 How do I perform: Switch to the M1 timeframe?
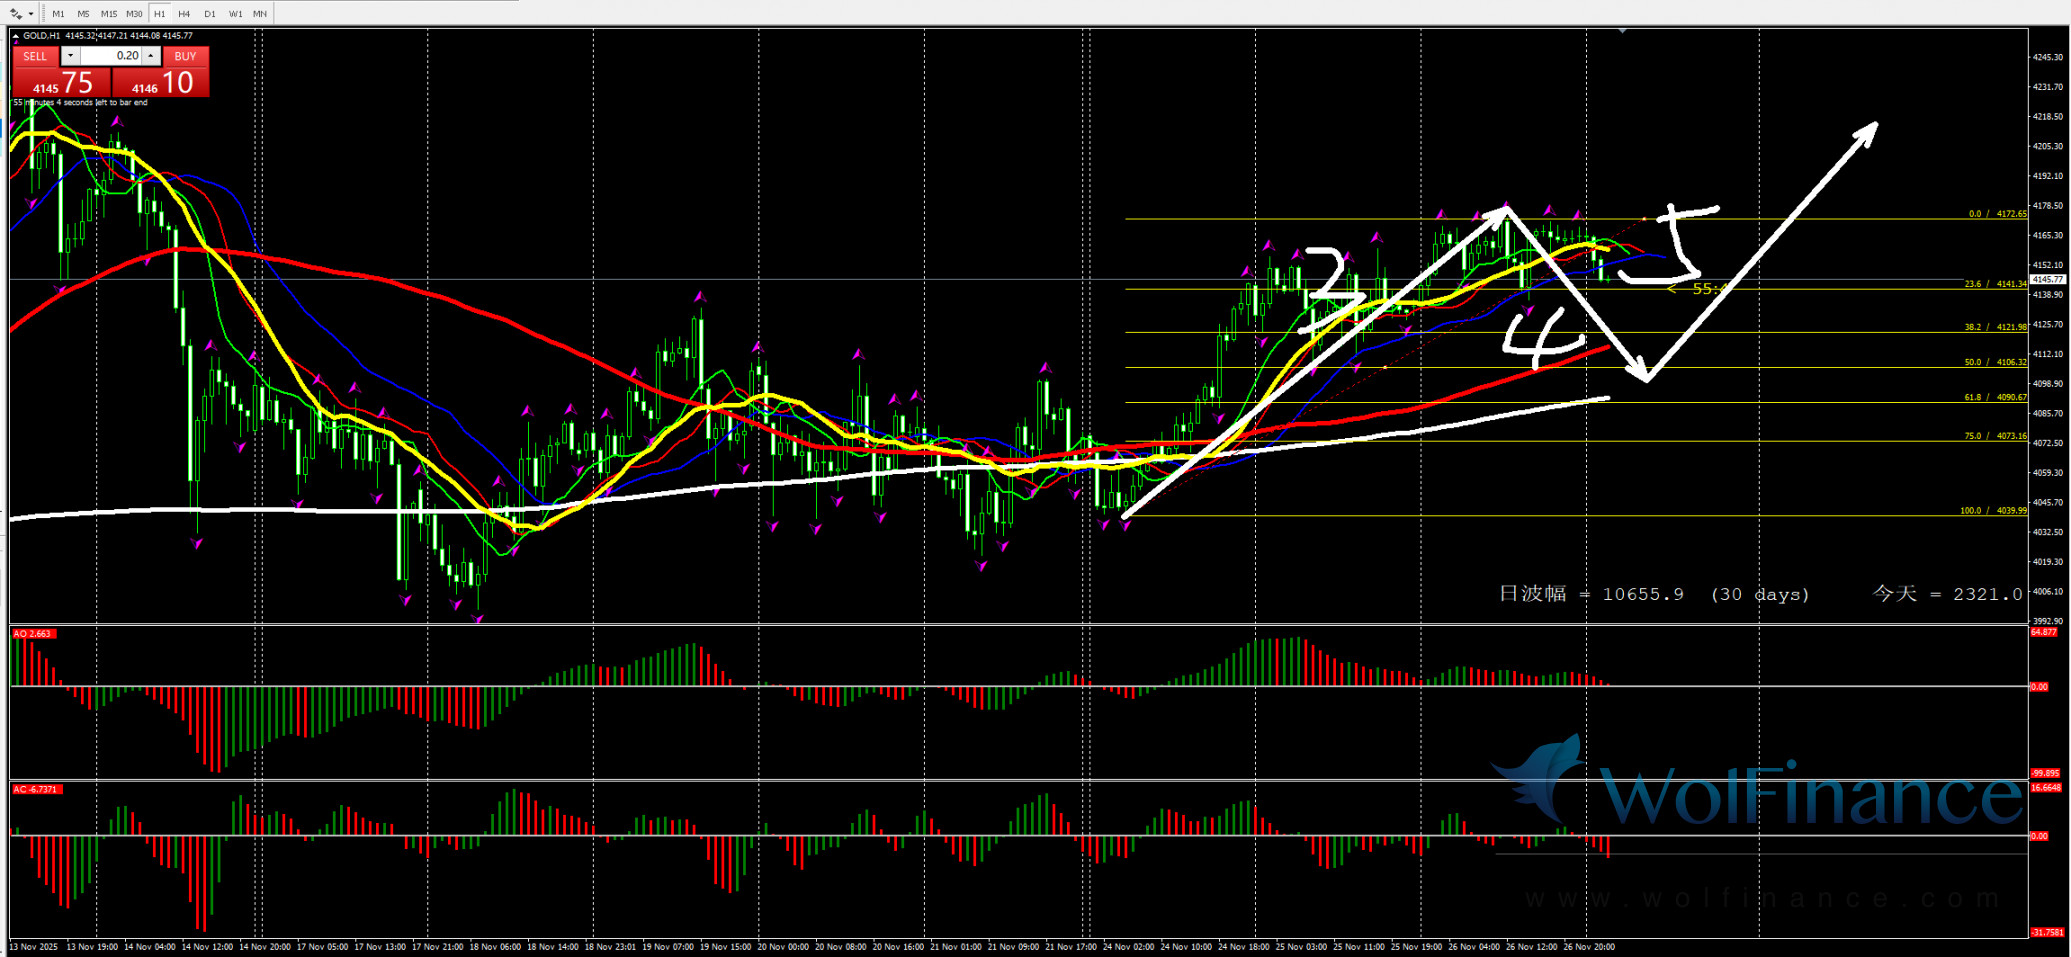58,14
